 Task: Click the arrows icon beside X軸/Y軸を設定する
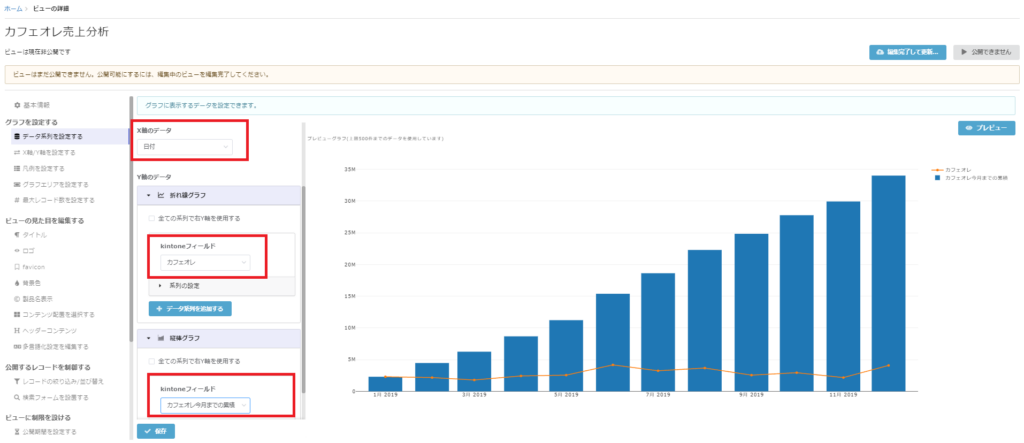pyautogui.click(x=17, y=152)
